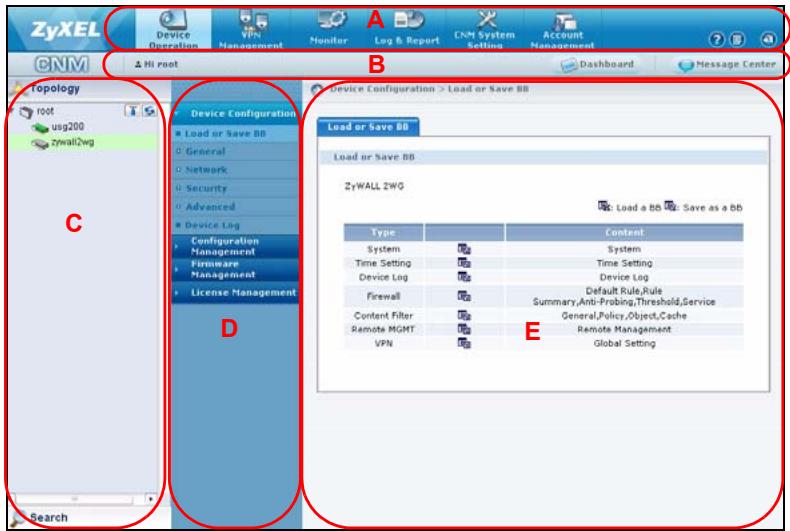Image resolution: width=790 pixels, height=531 pixels.
Task: Click the Content column header
Action: coord(624,232)
